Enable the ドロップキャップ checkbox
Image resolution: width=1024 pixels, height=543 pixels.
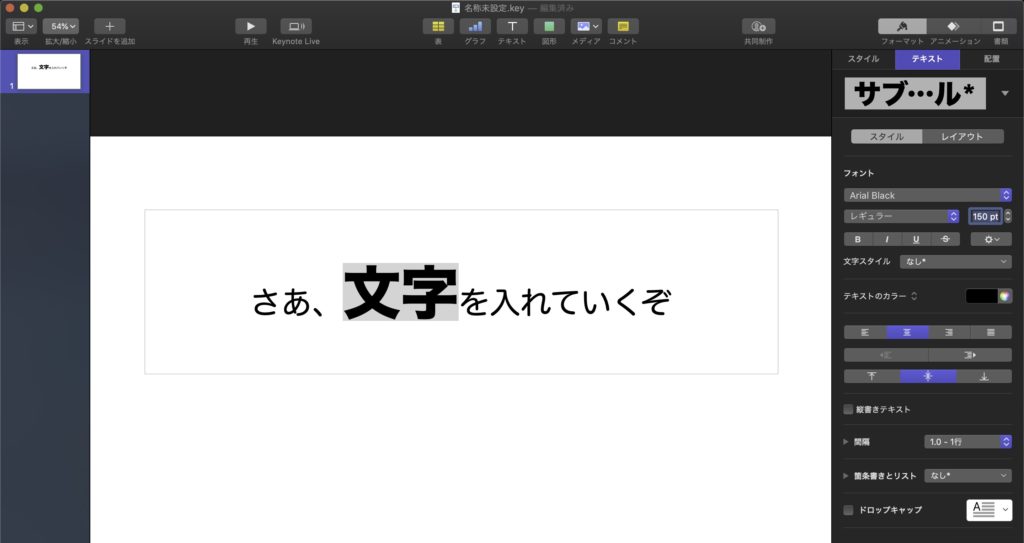848,510
